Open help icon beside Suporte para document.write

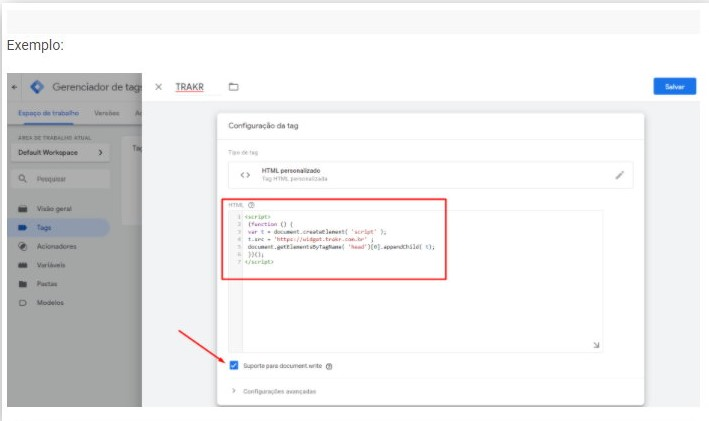(x=329, y=366)
